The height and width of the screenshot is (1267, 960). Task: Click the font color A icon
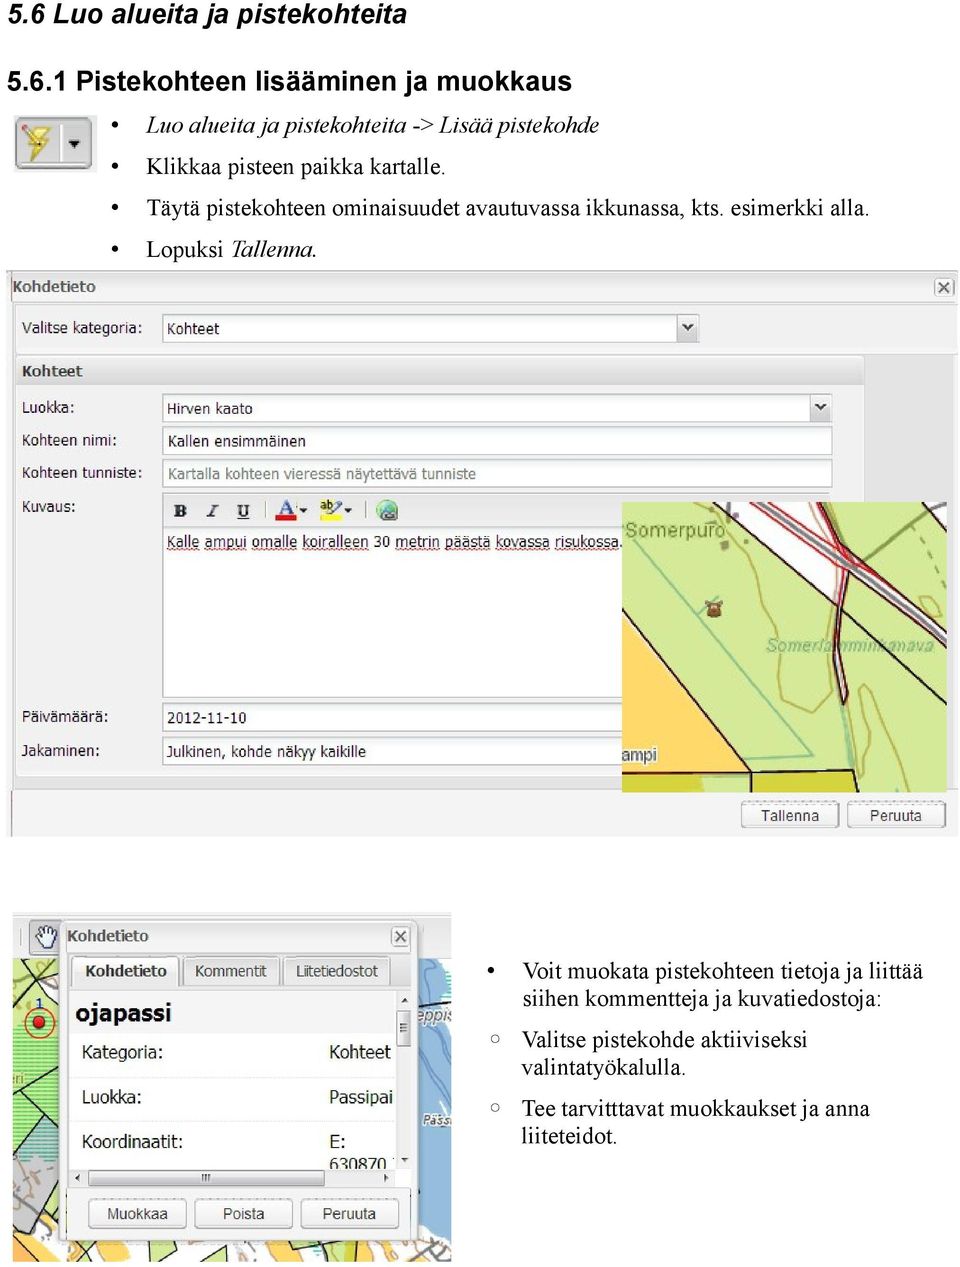click(286, 510)
